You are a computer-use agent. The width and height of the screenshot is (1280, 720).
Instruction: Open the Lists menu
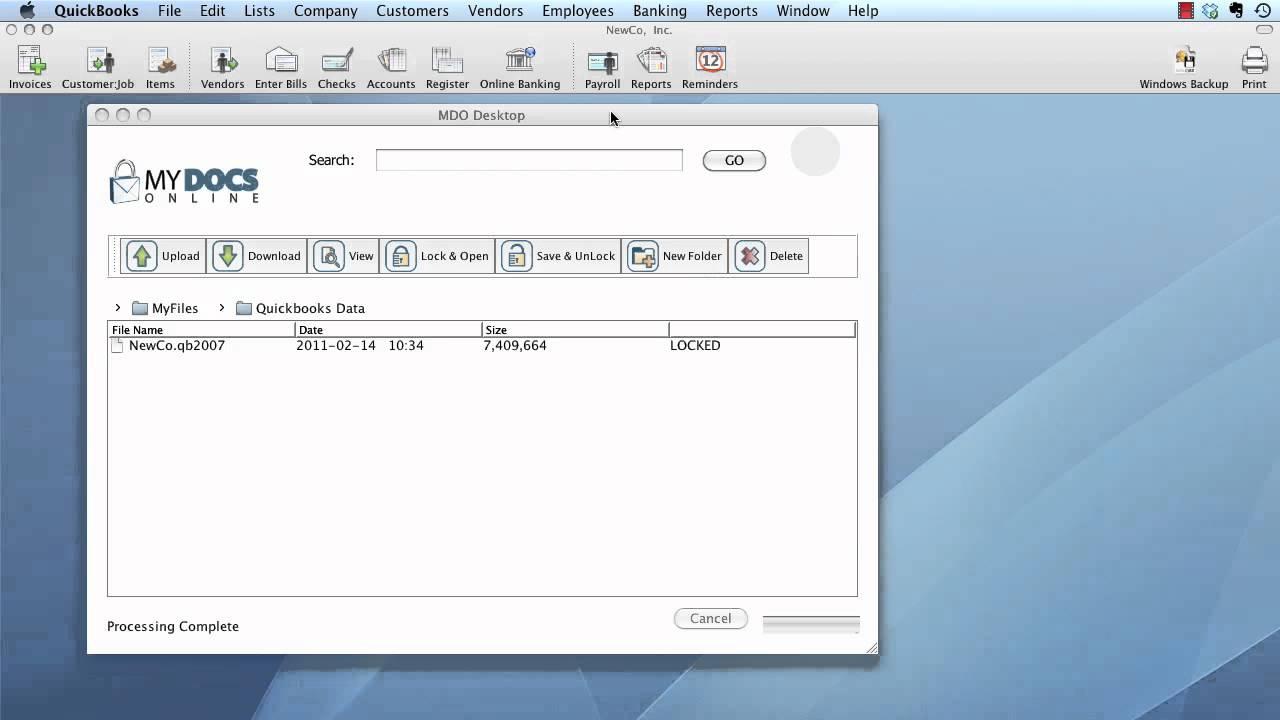259,11
